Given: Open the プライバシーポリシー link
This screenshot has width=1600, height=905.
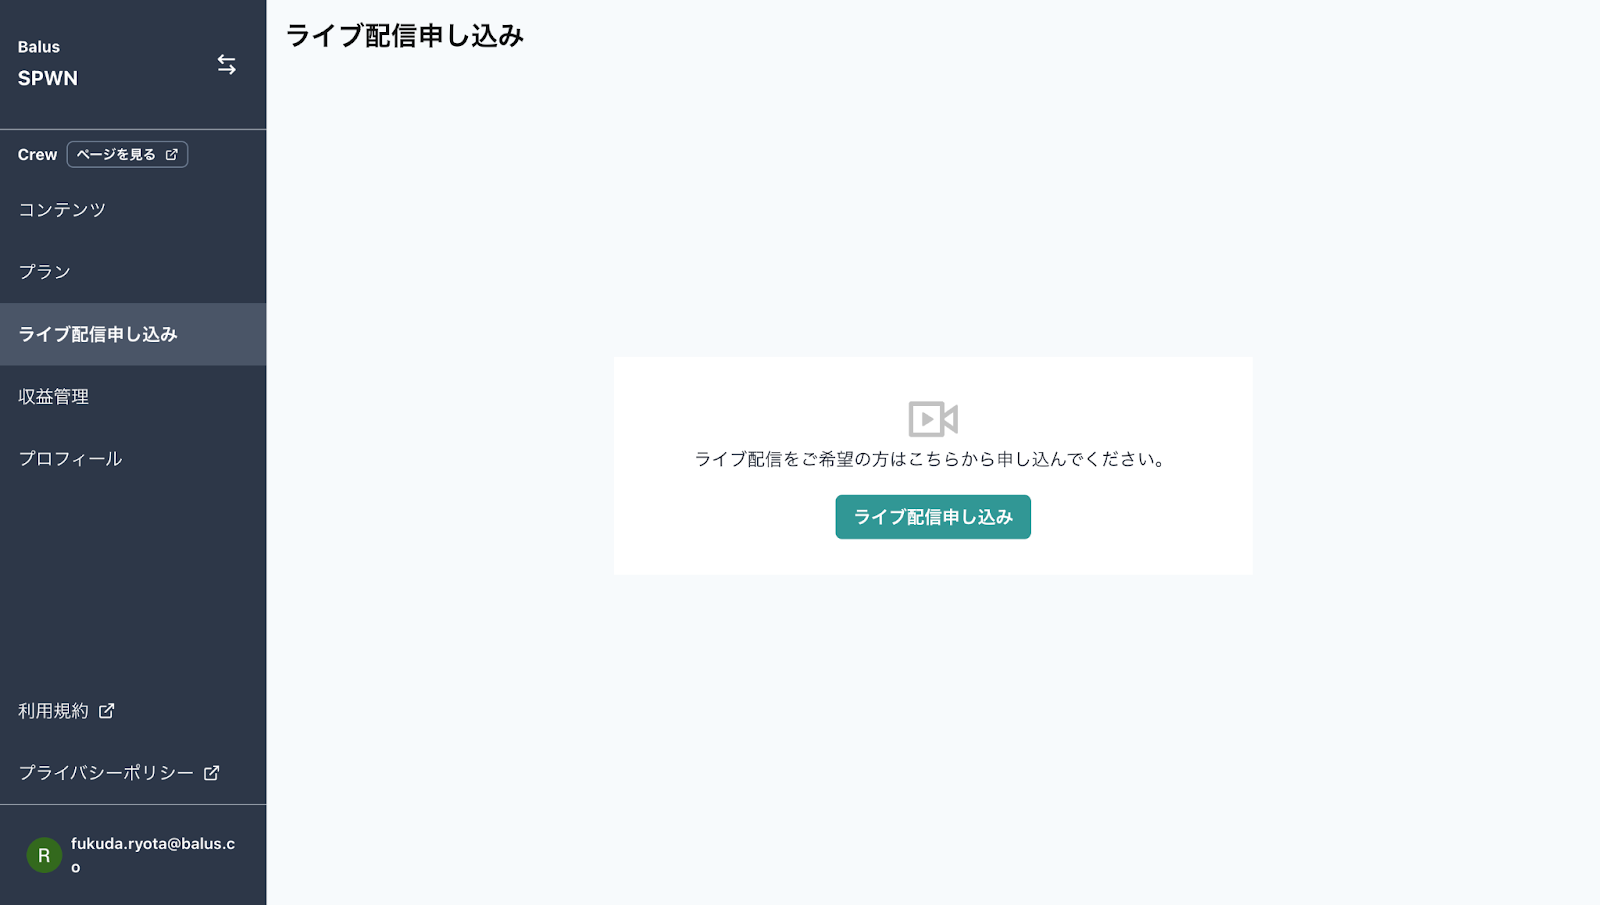Looking at the screenshot, I should click(106, 773).
